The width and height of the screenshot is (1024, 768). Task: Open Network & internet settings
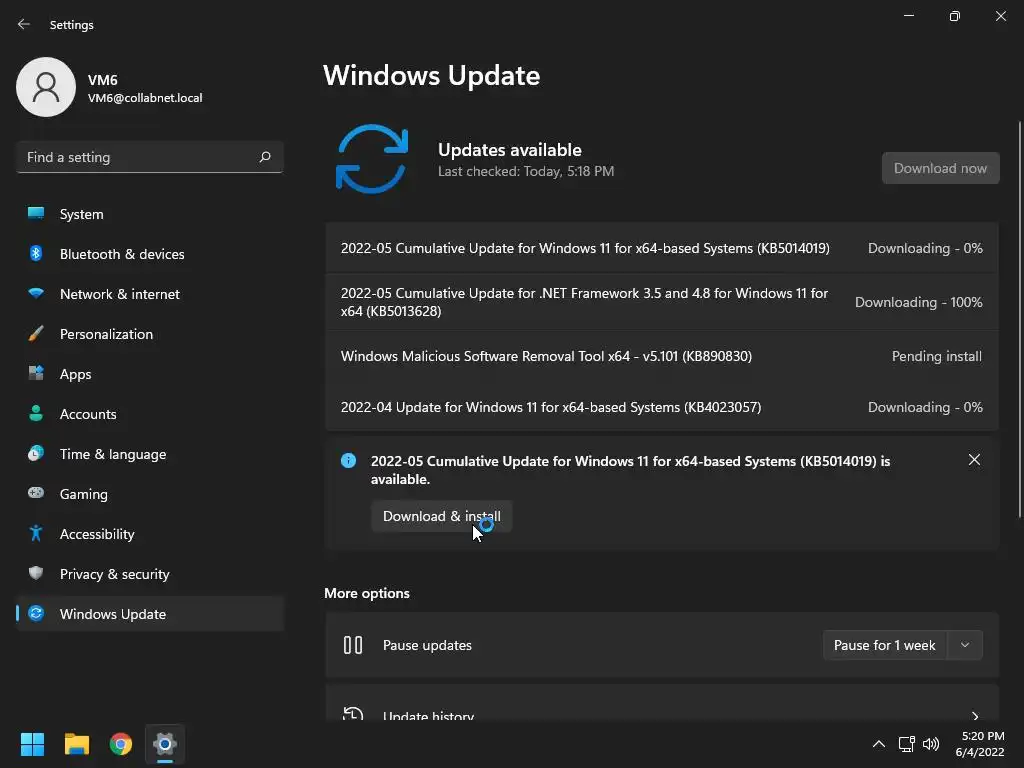point(150,294)
